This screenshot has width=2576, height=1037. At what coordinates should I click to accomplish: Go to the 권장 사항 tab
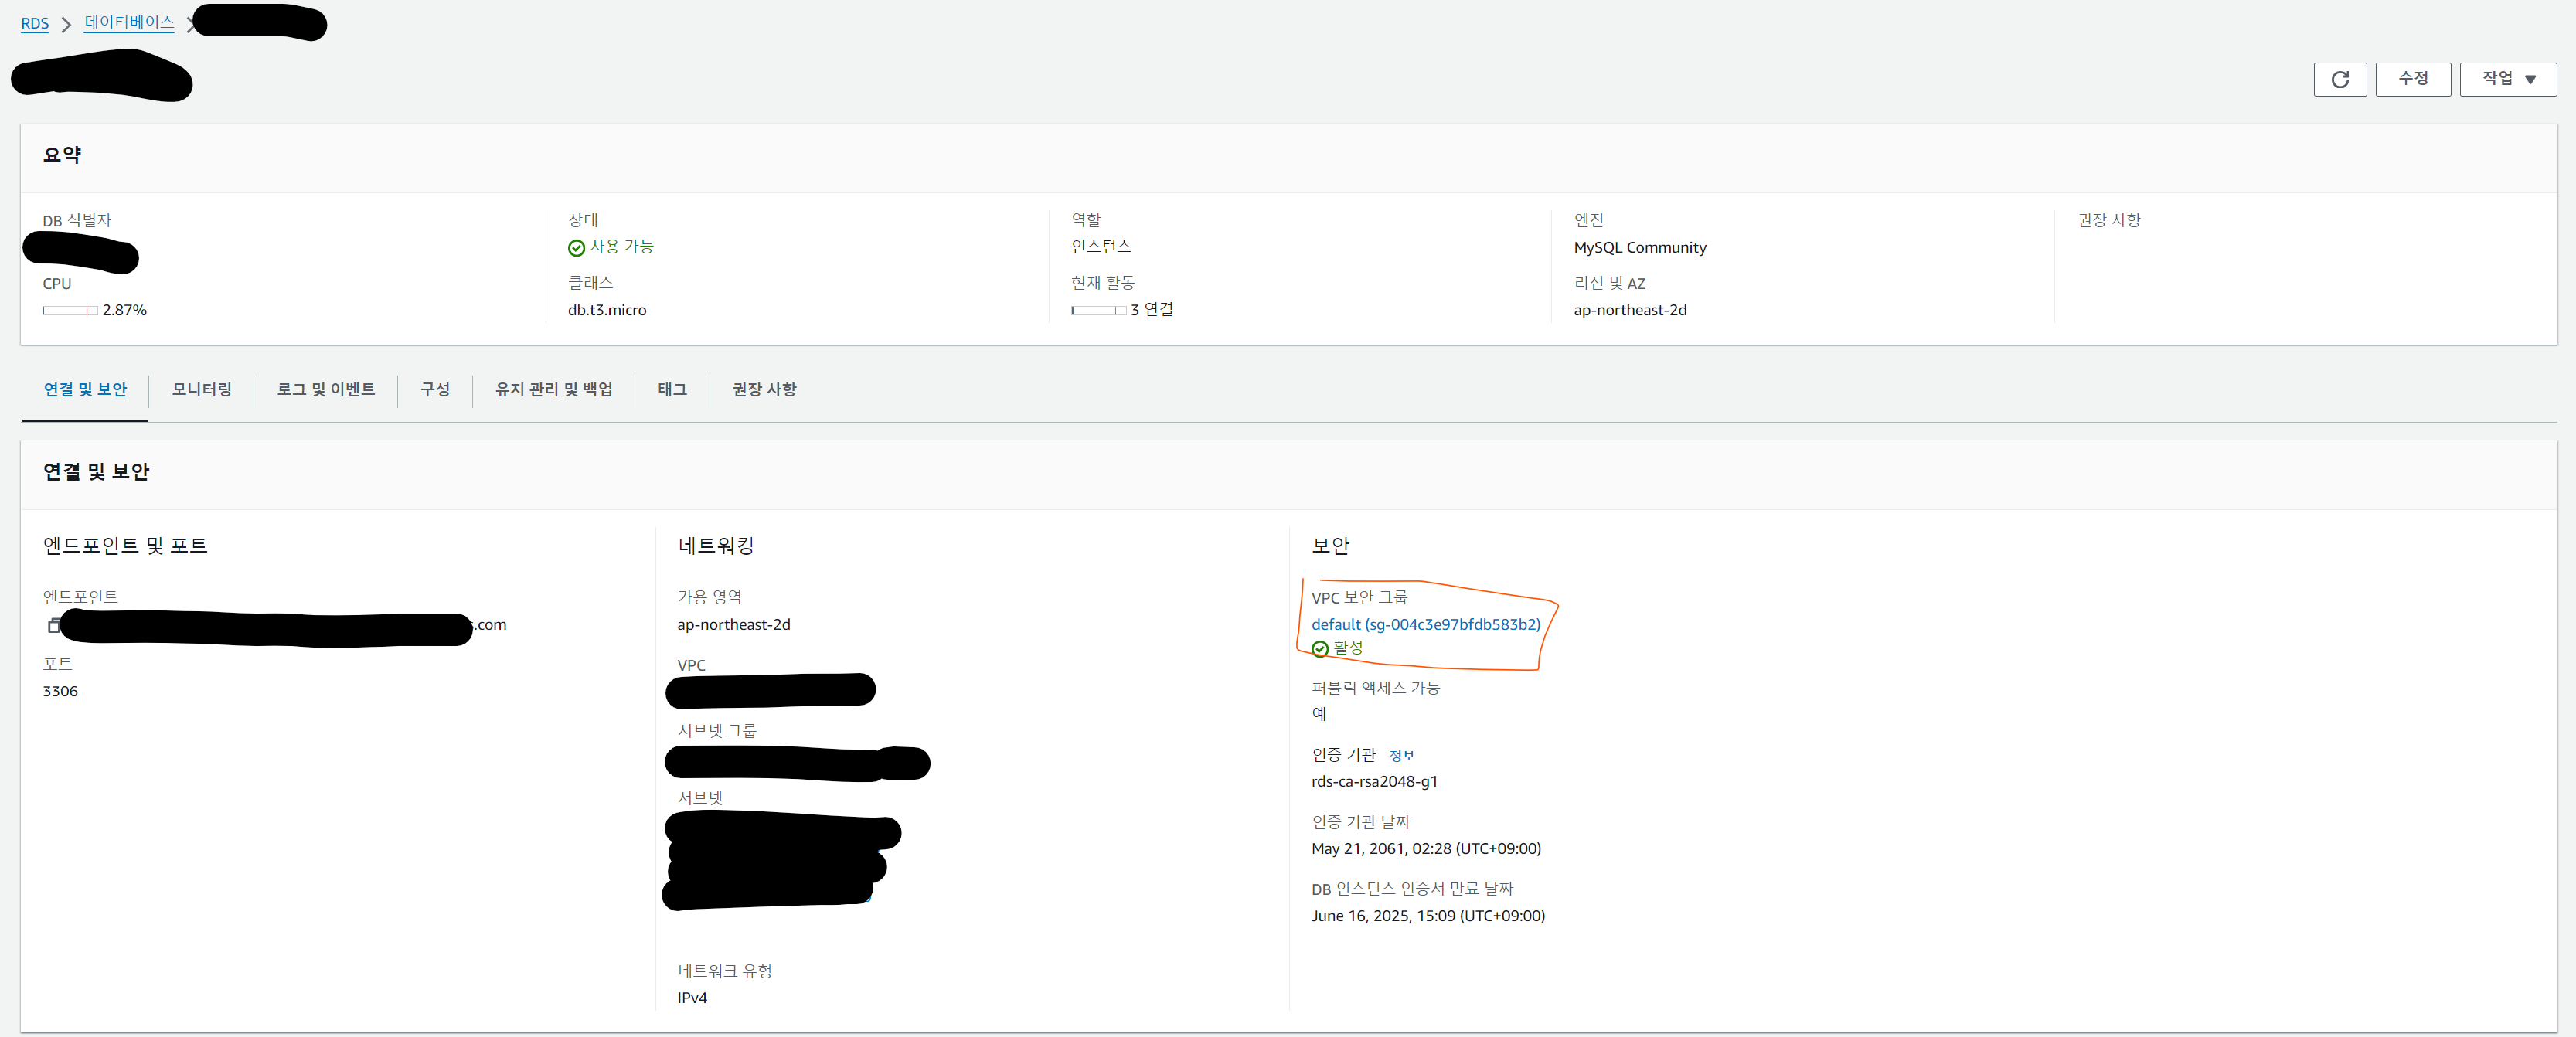click(764, 389)
